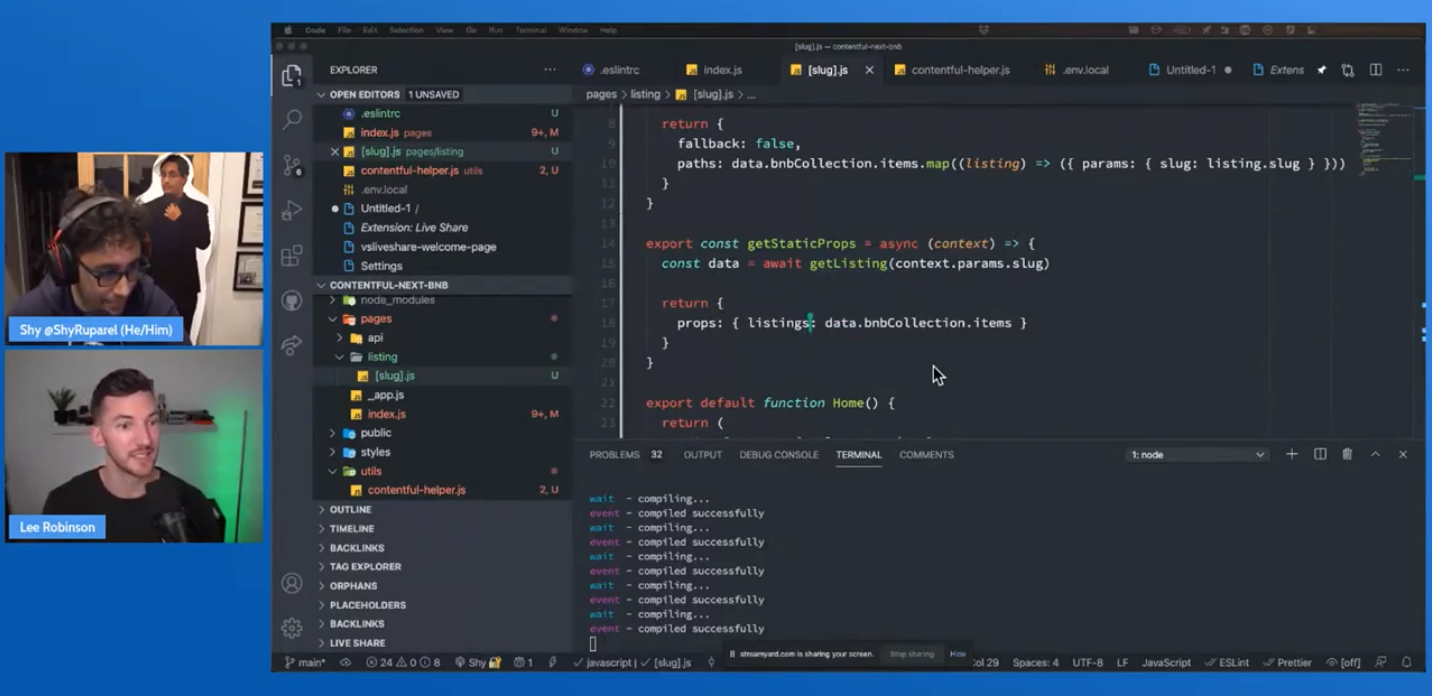Click the main* branch in status bar
The width and height of the screenshot is (1432, 696).
pyautogui.click(x=305, y=662)
